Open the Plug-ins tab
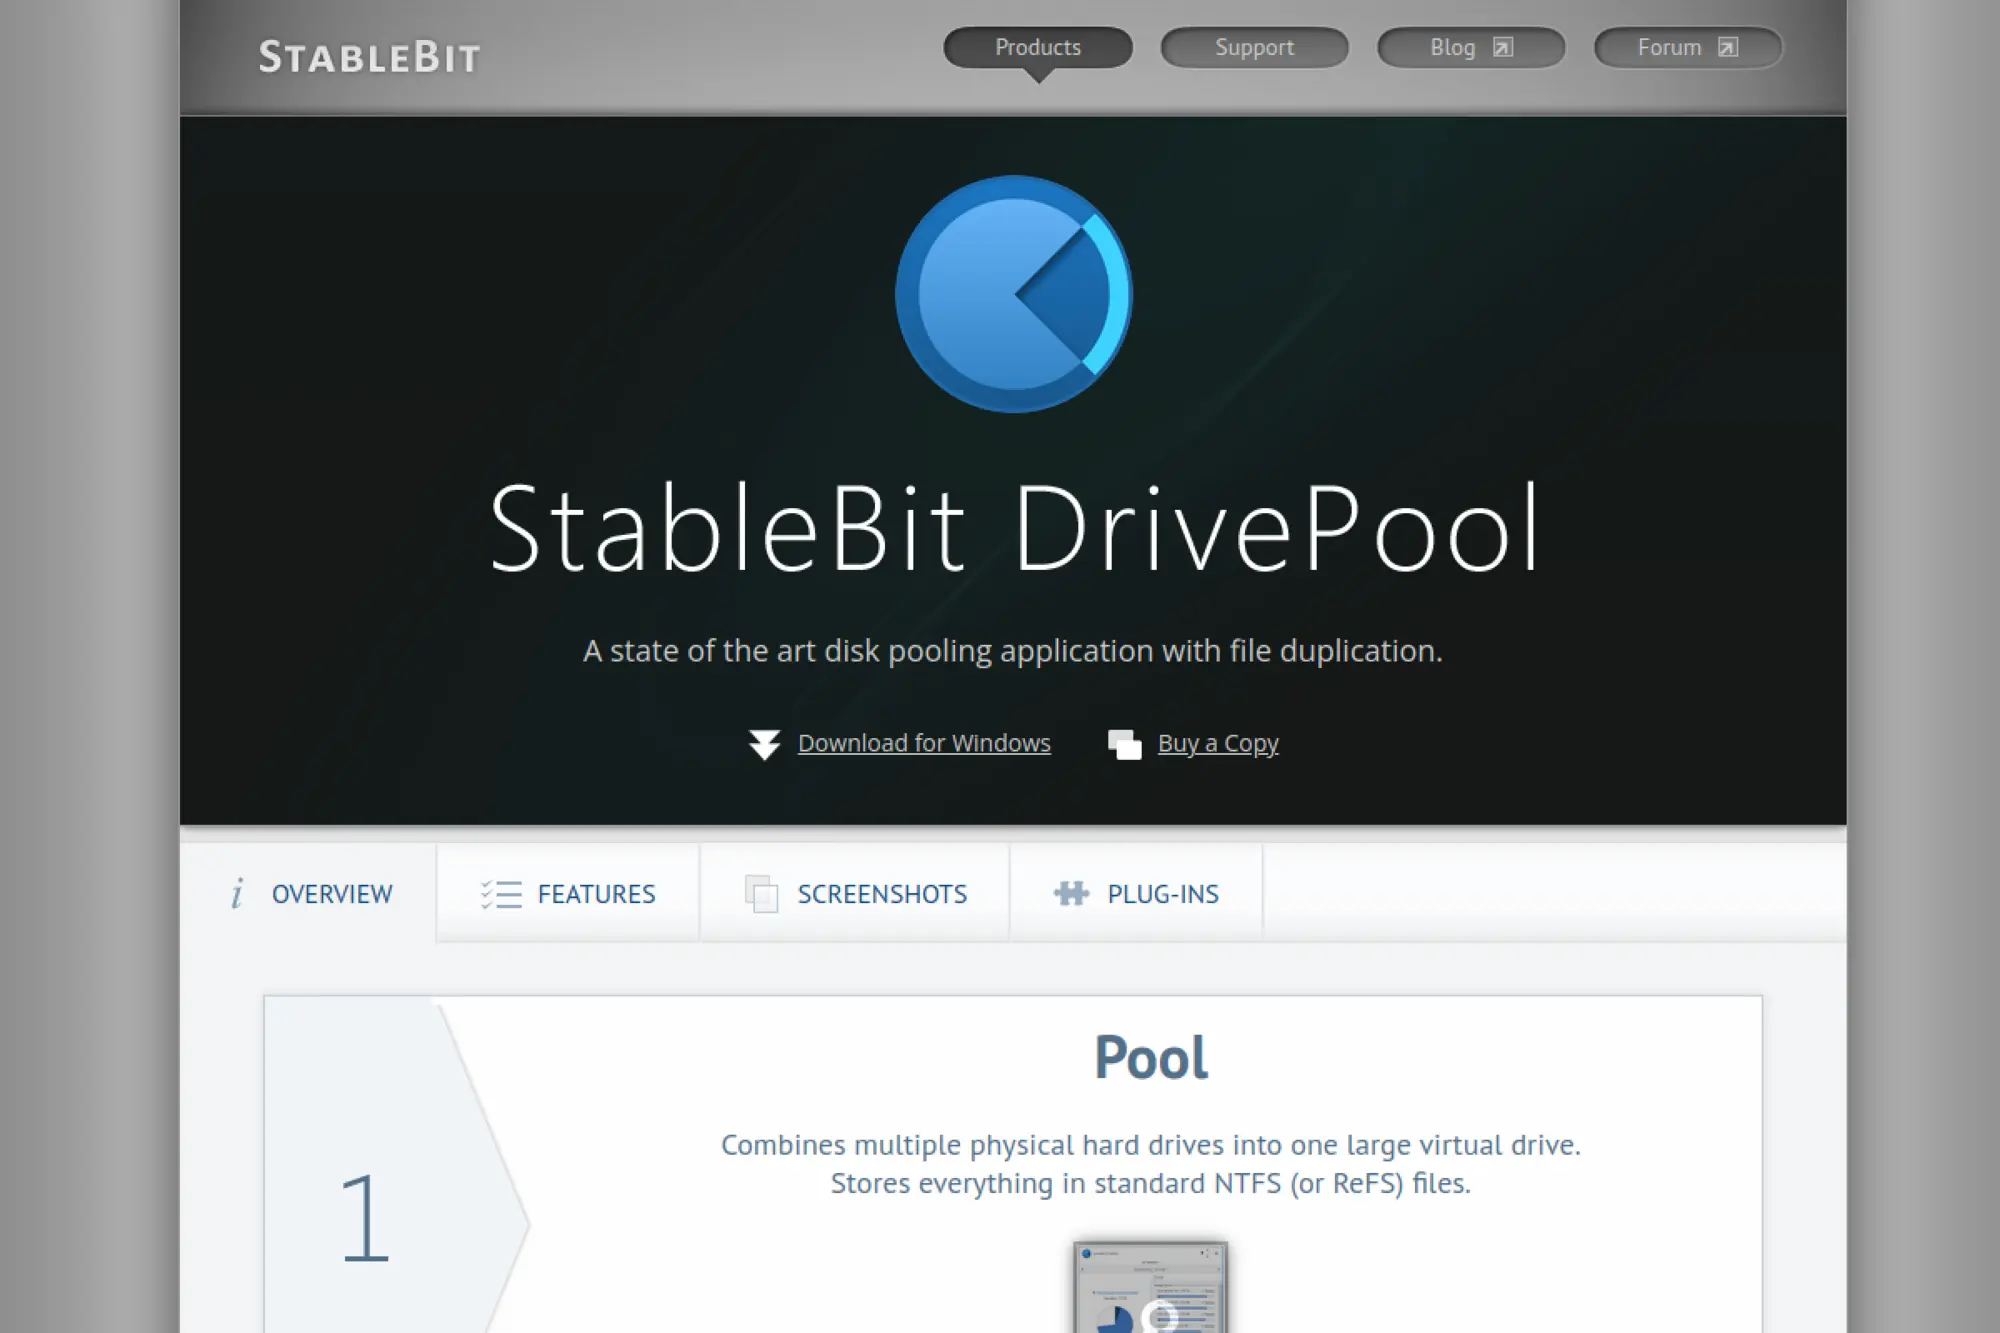Viewport: 2000px width, 1333px height. click(1162, 893)
